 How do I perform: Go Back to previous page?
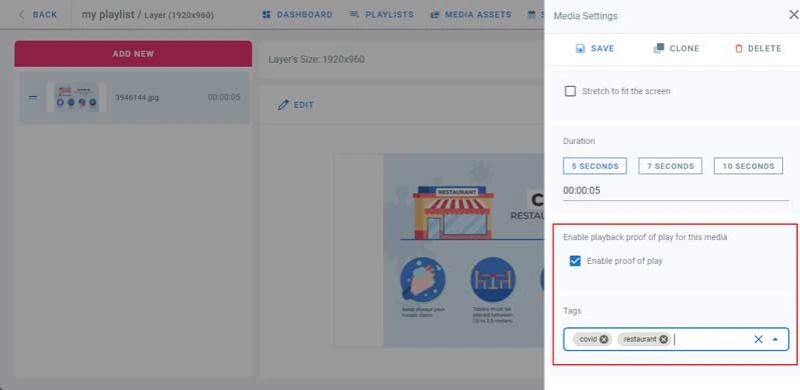click(38, 15)
